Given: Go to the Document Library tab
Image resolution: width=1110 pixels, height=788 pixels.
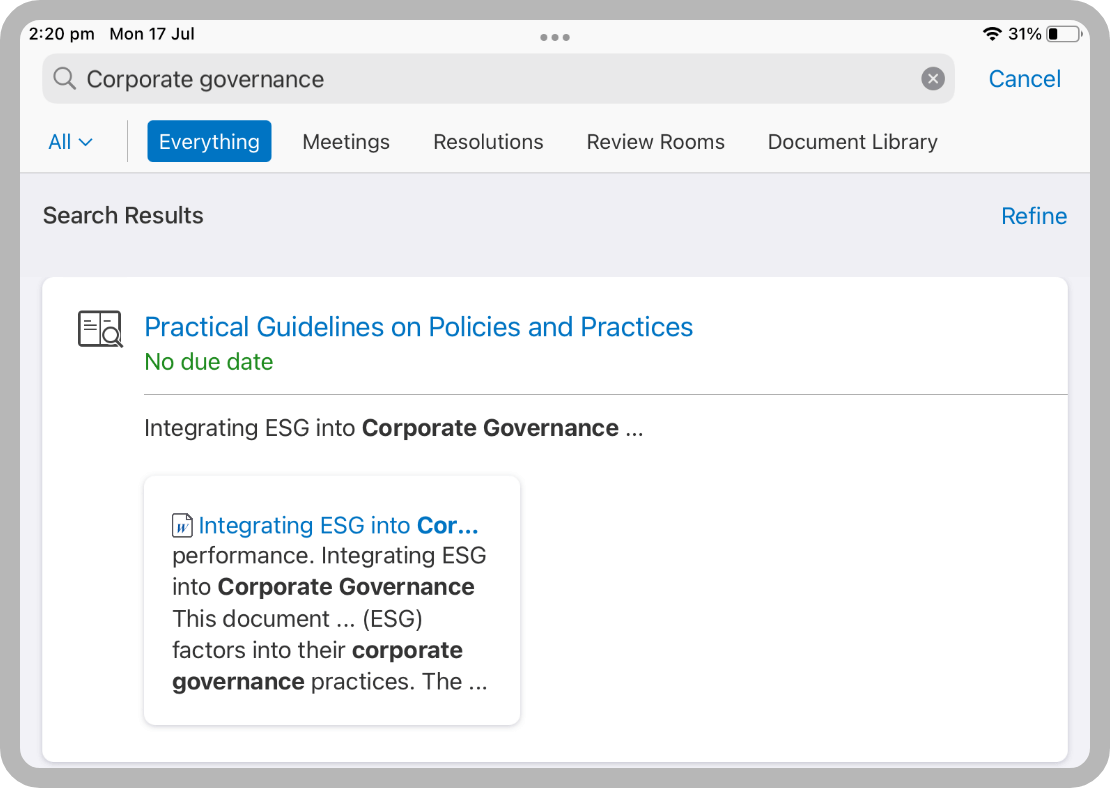Looking at the screenshot, I should click(x=852, y=142).
